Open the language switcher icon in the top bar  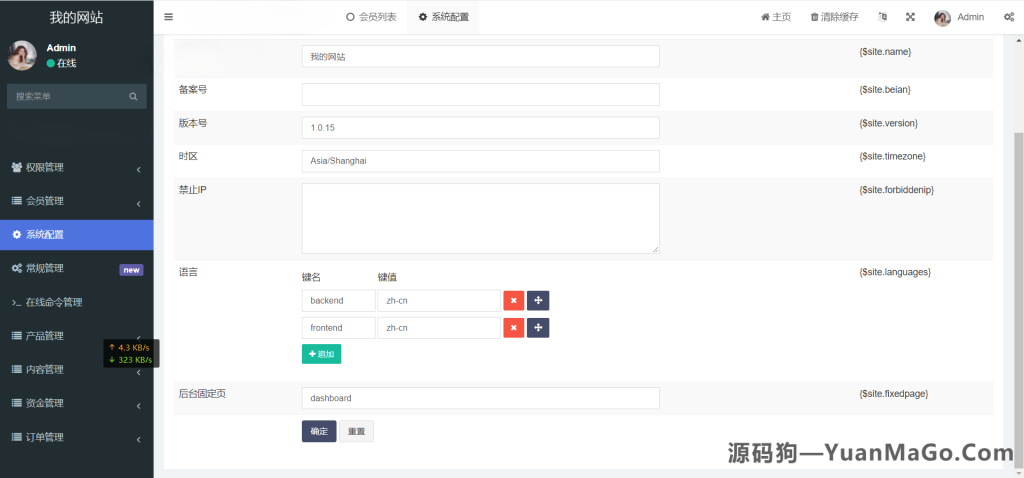click(x=882, y=17)
